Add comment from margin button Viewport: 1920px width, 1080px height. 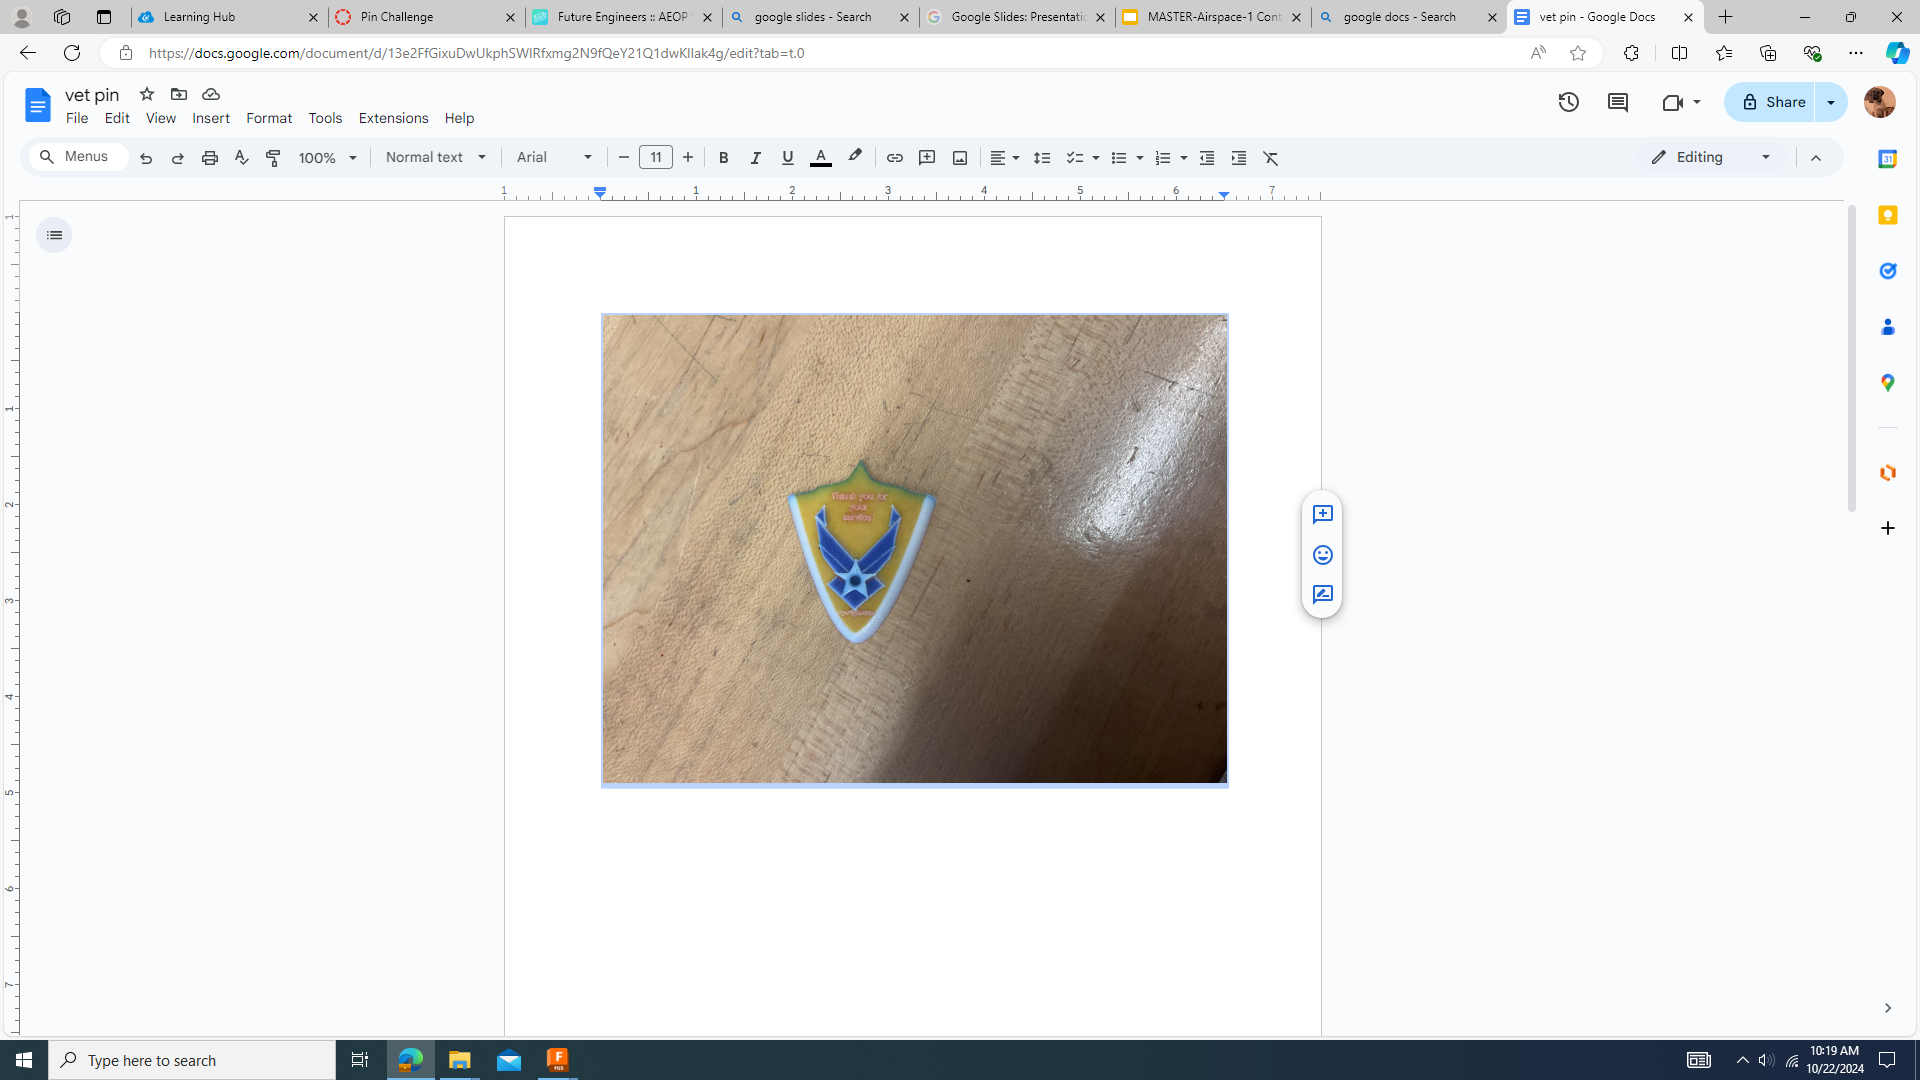coord(1322,514)
